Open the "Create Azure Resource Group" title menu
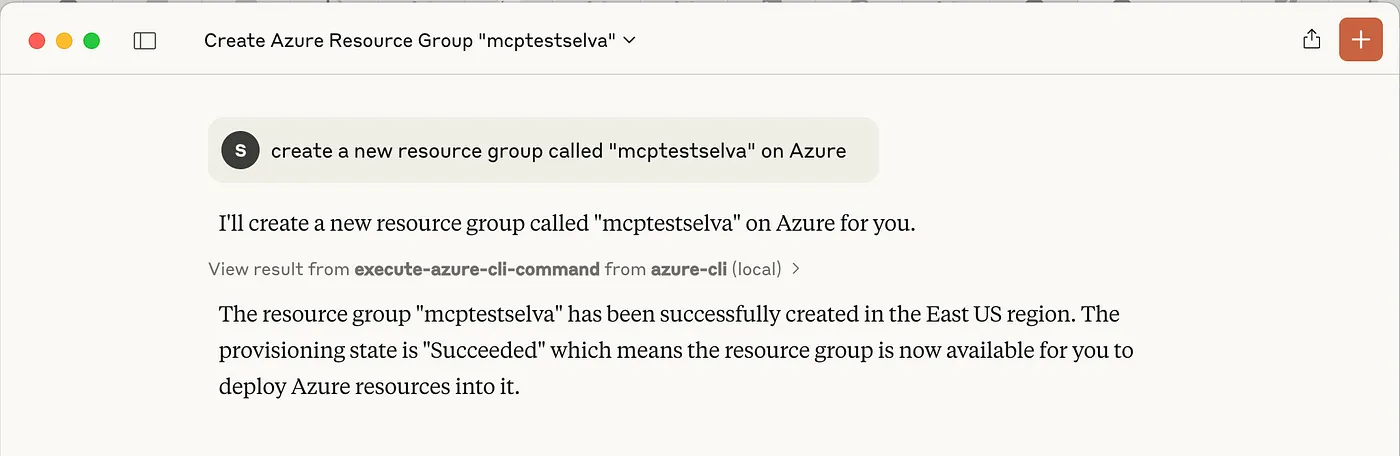1400x456 pixels. [420, 41]
